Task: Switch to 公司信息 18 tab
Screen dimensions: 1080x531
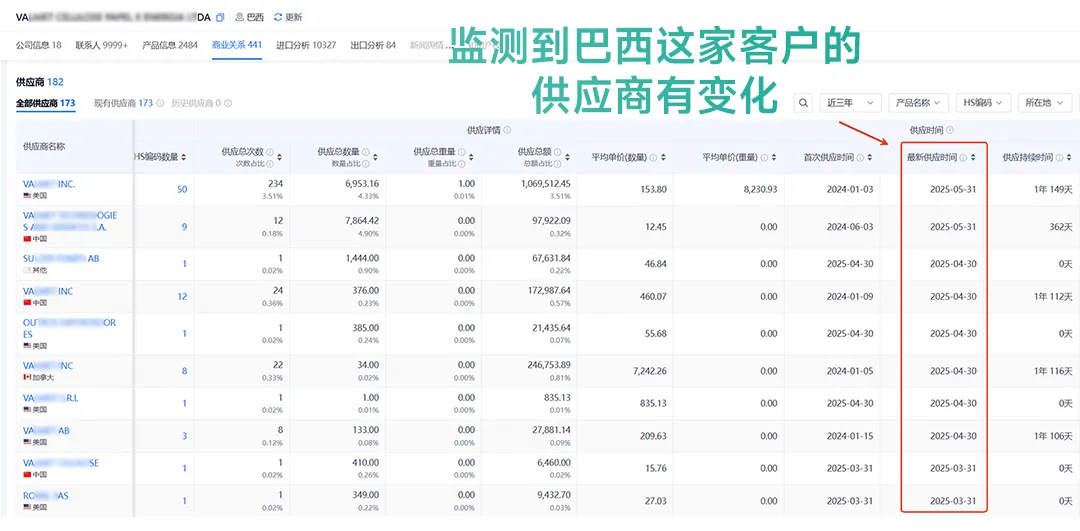Action: pos(39,45)
